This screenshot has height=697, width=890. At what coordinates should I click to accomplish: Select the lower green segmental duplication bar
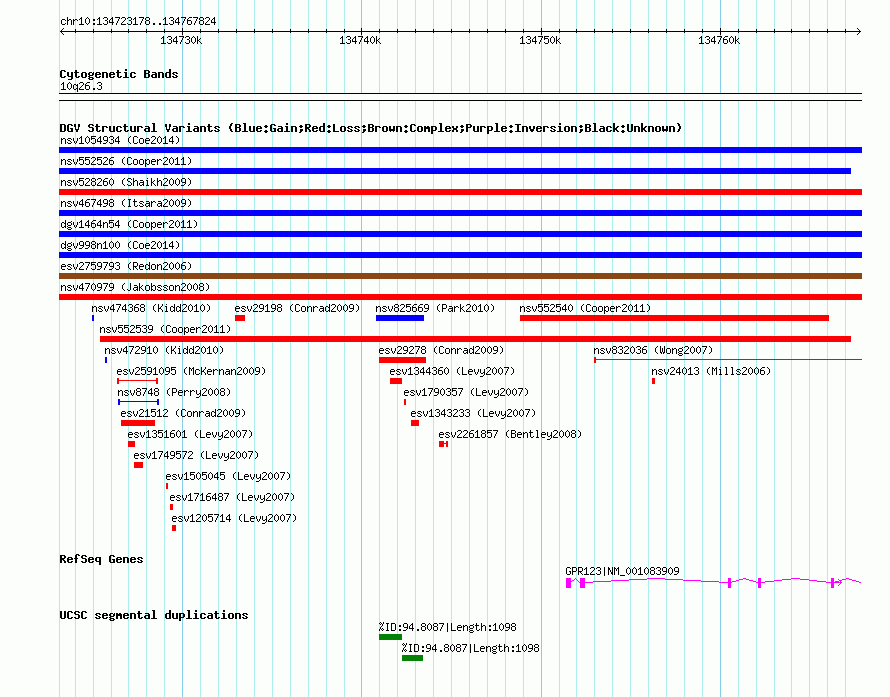point(413,658)
